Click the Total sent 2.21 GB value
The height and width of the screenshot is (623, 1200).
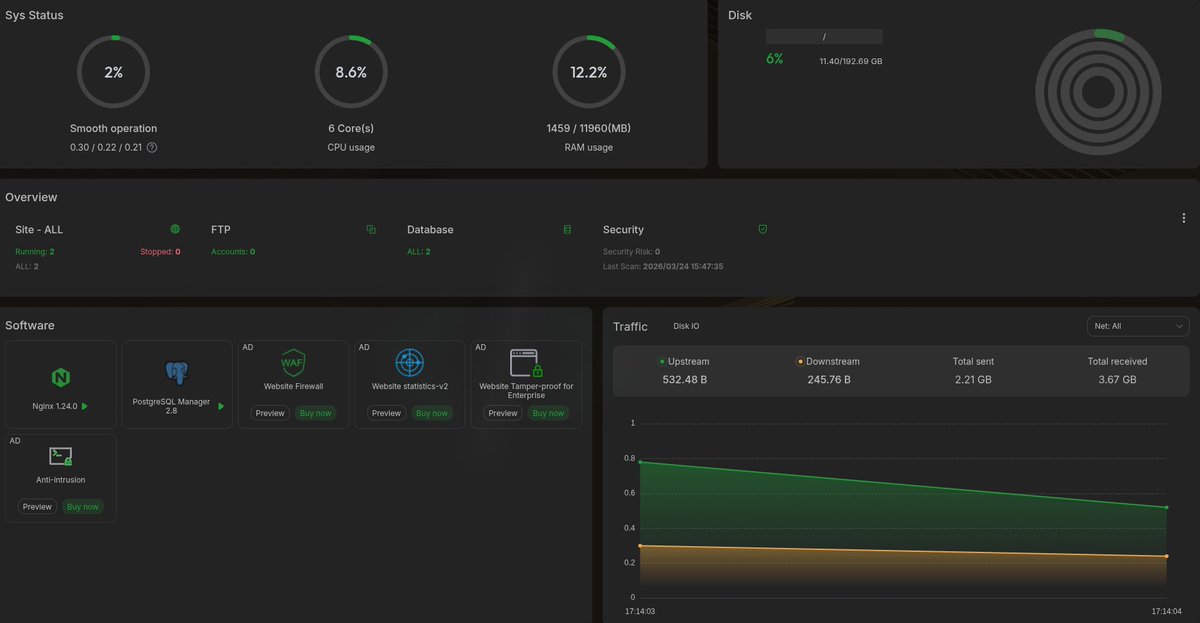[x=973, y=380]
